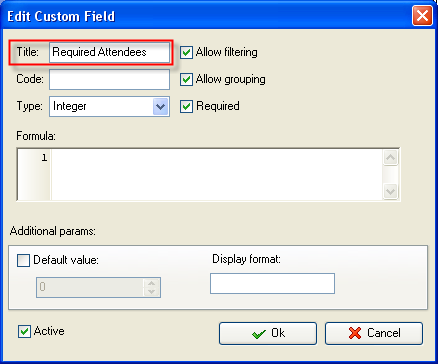Click the Formula scroll up arrow
Screen dimensions: 438x364
coord(390,158)
